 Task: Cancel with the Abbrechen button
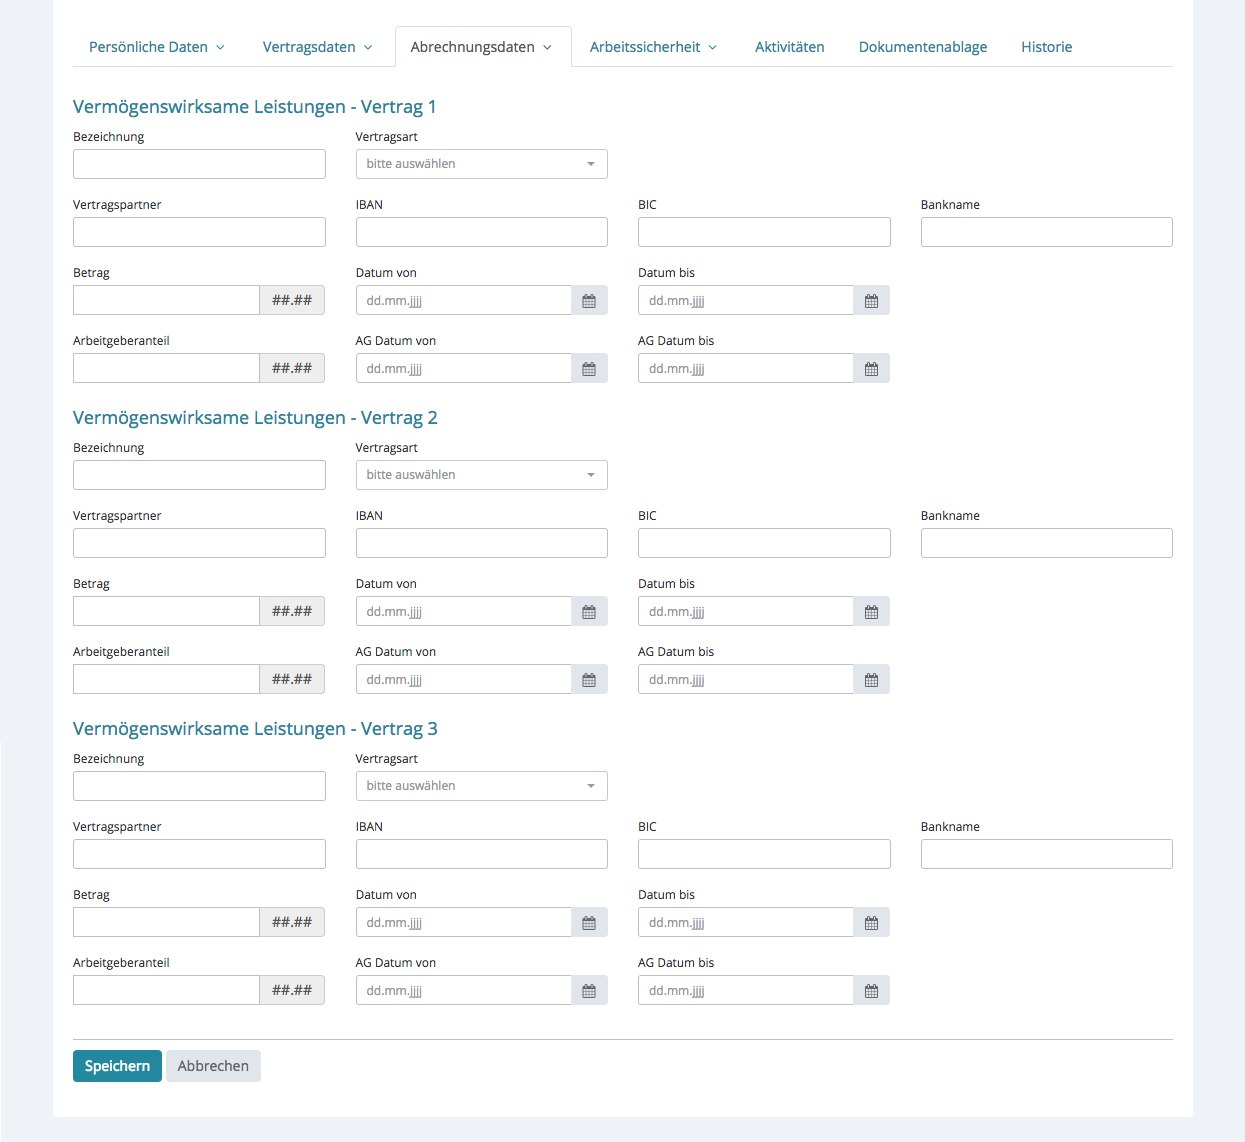(x=213, y=1066)
